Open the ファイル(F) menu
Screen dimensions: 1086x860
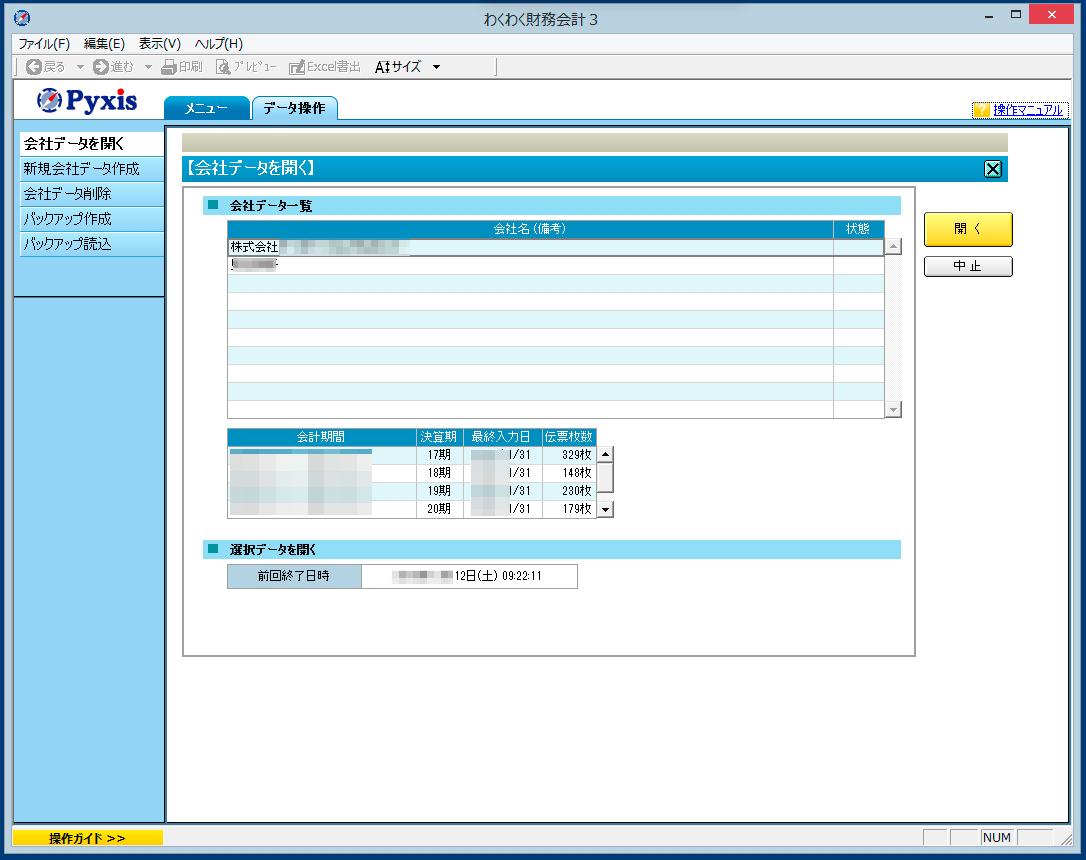coord(44,44)
